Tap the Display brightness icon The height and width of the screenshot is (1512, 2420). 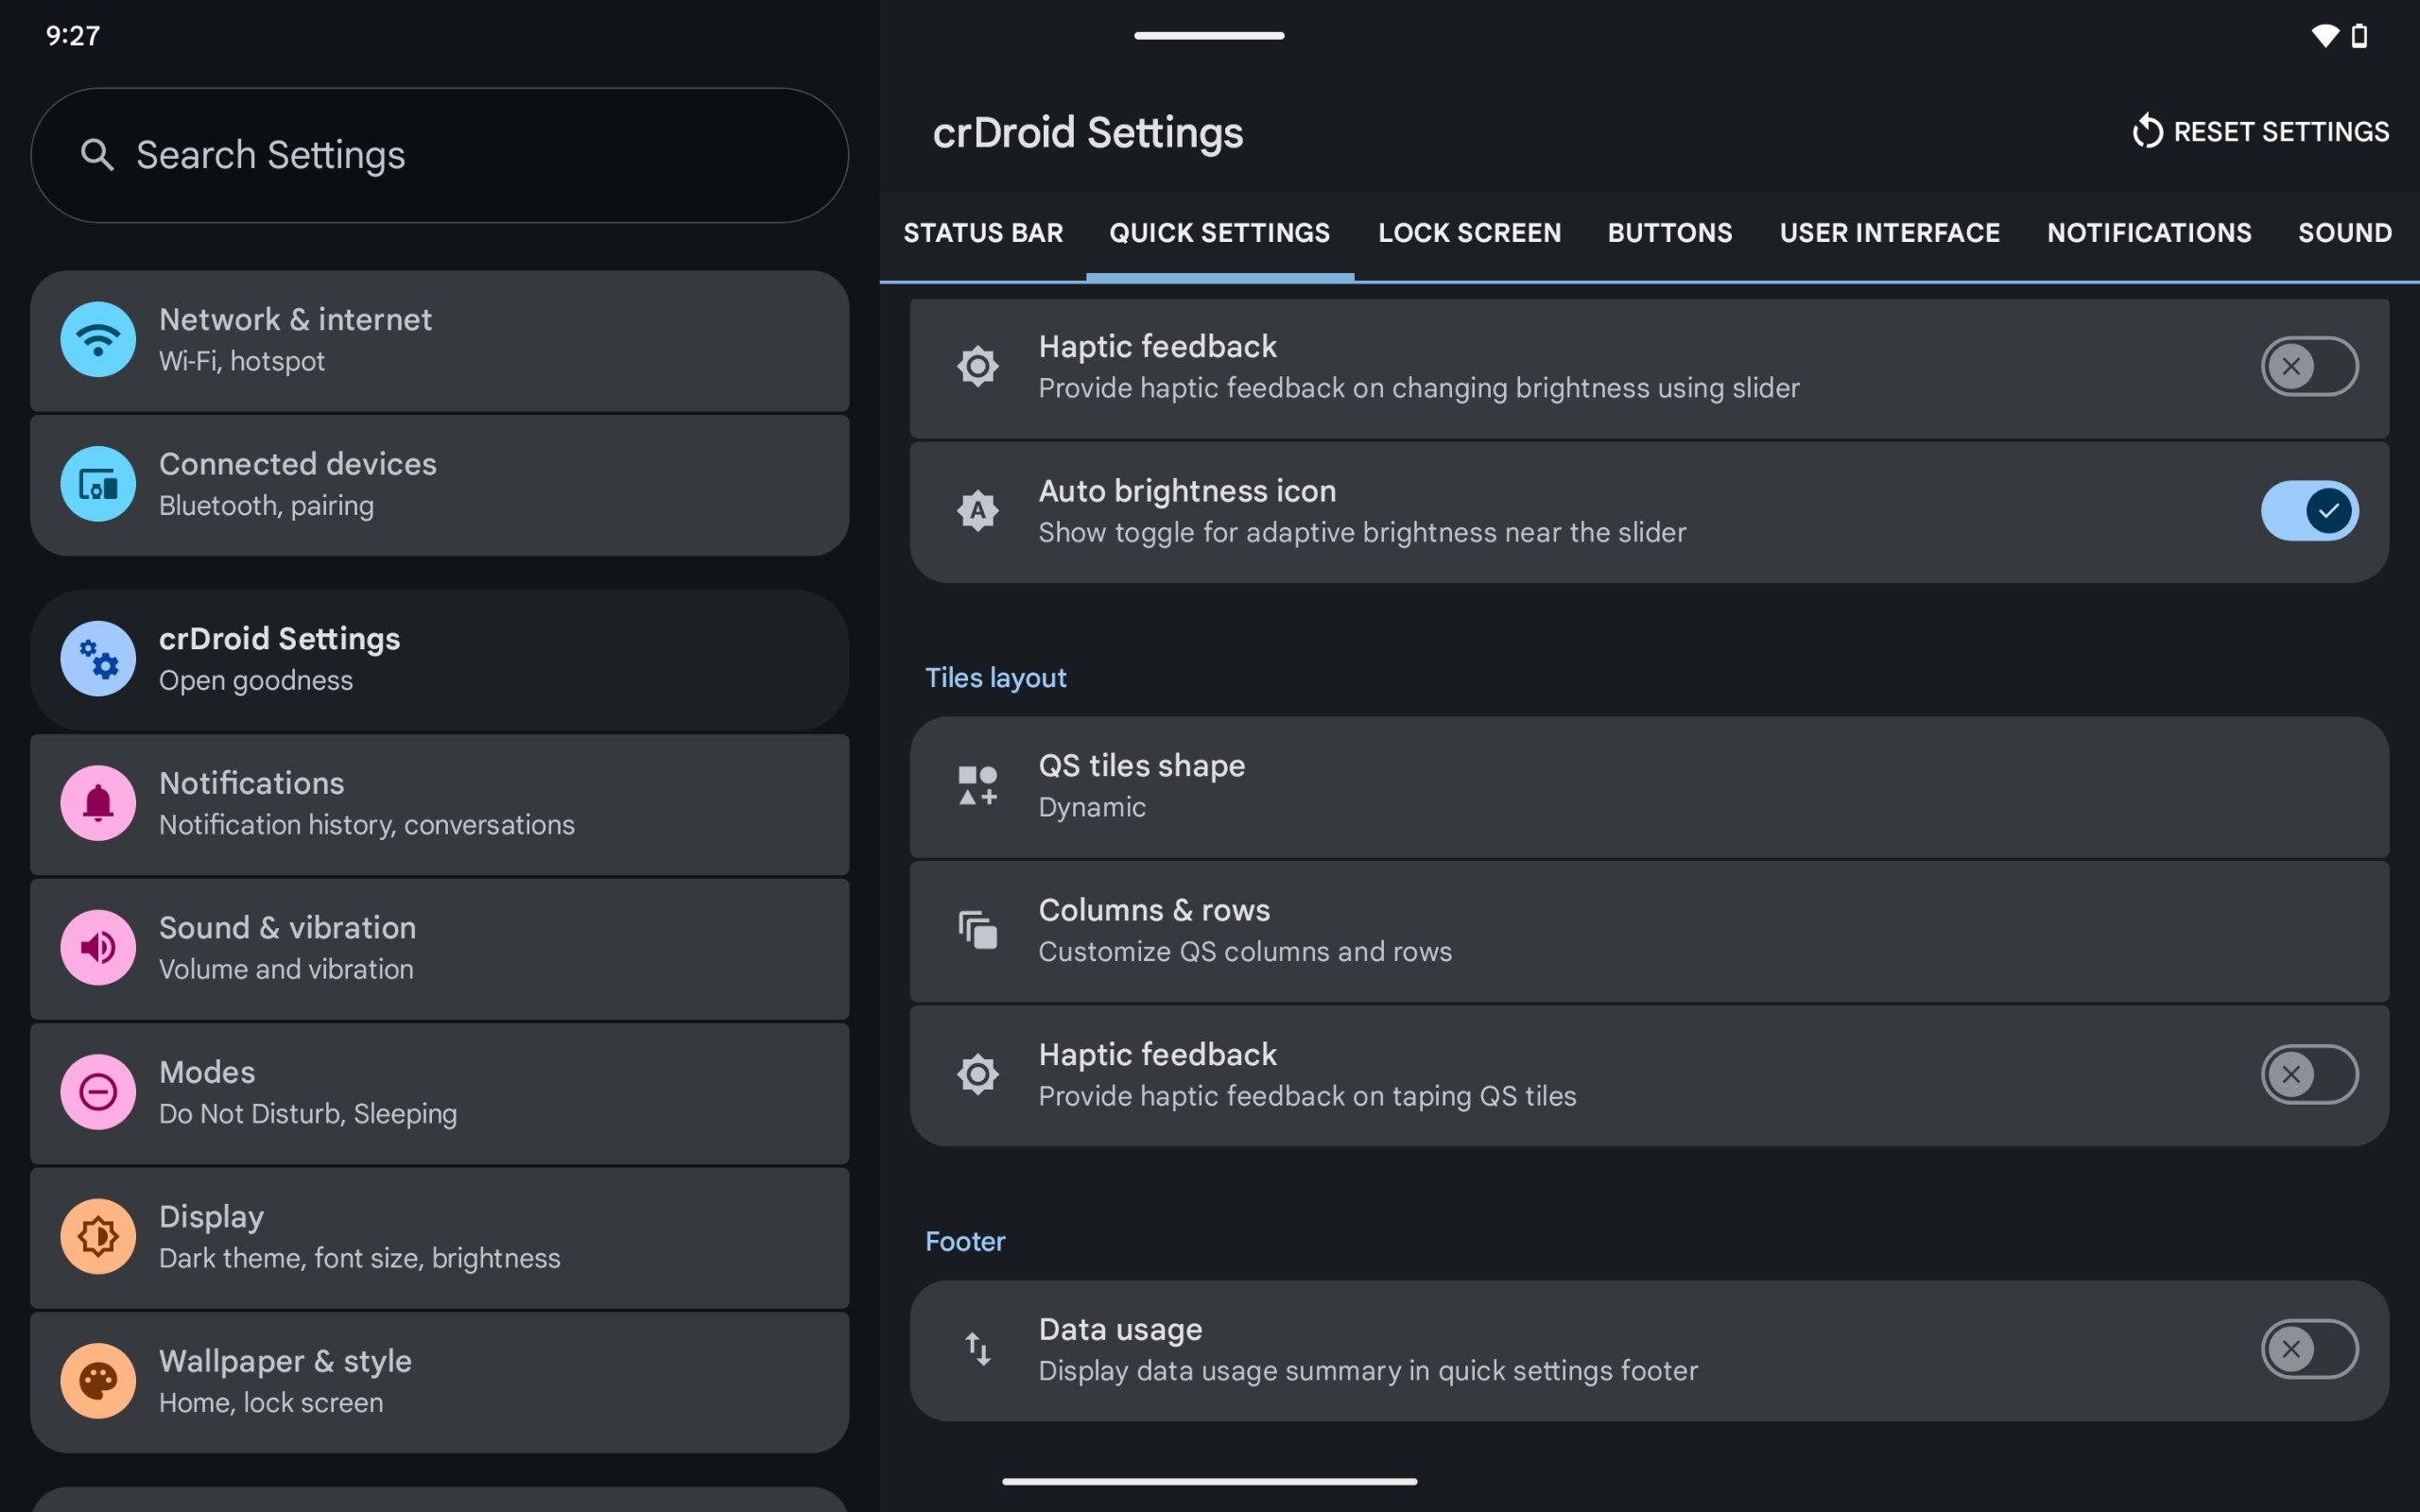point(98,1237)
